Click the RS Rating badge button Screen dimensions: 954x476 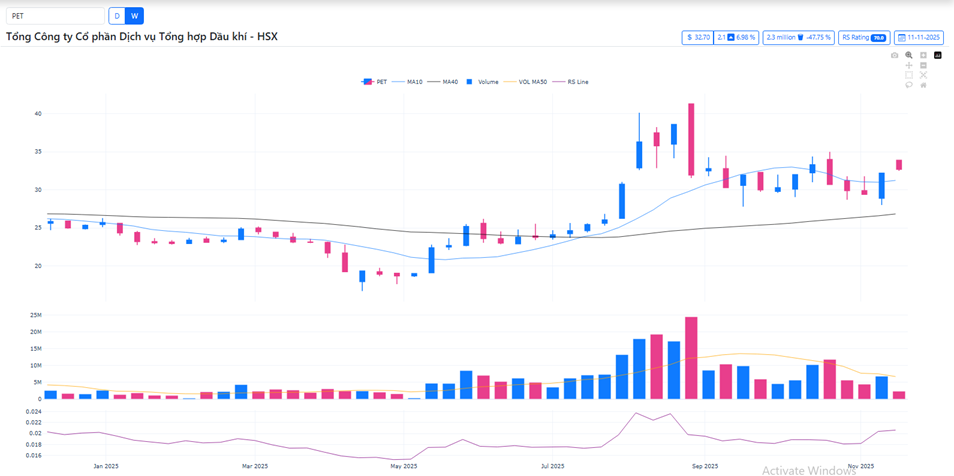(x=864, y=37)
